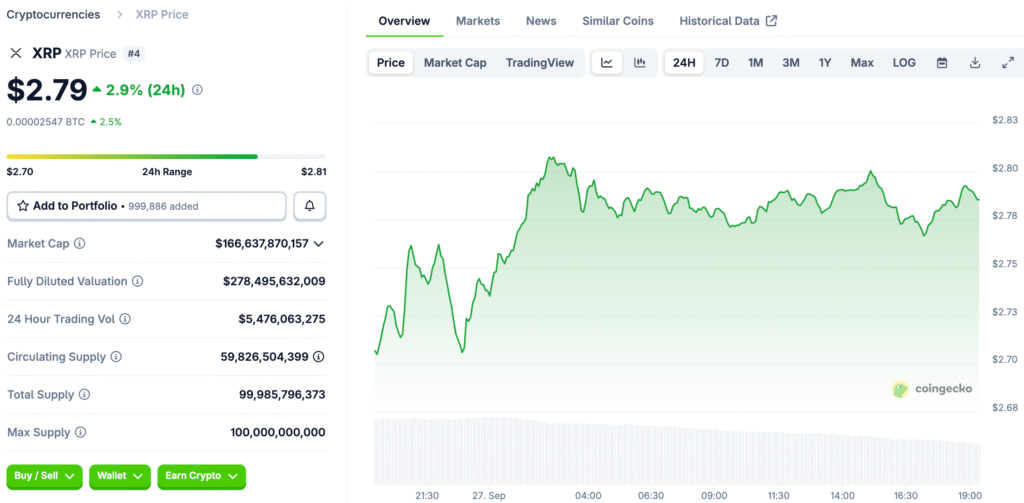This screenshot has height=503, width=1024.
Task: Select the 7D time range
Action: tap(722, 63)
